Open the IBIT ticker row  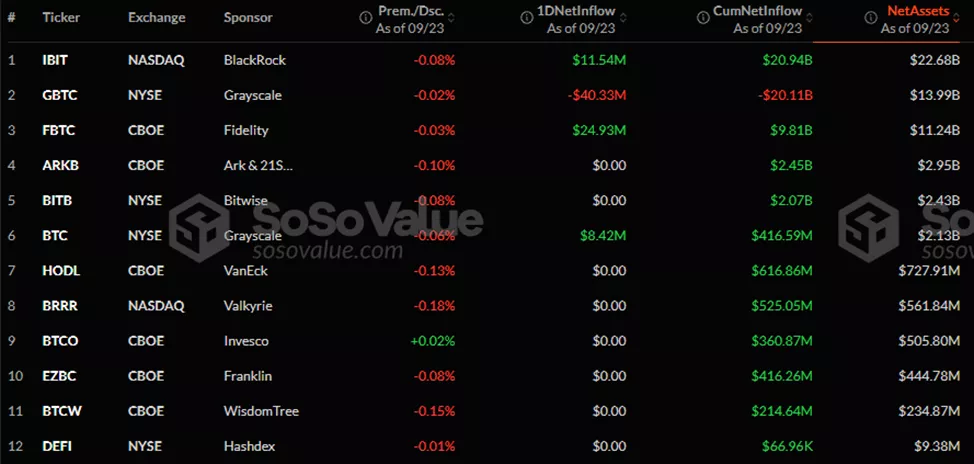[55, 60]
